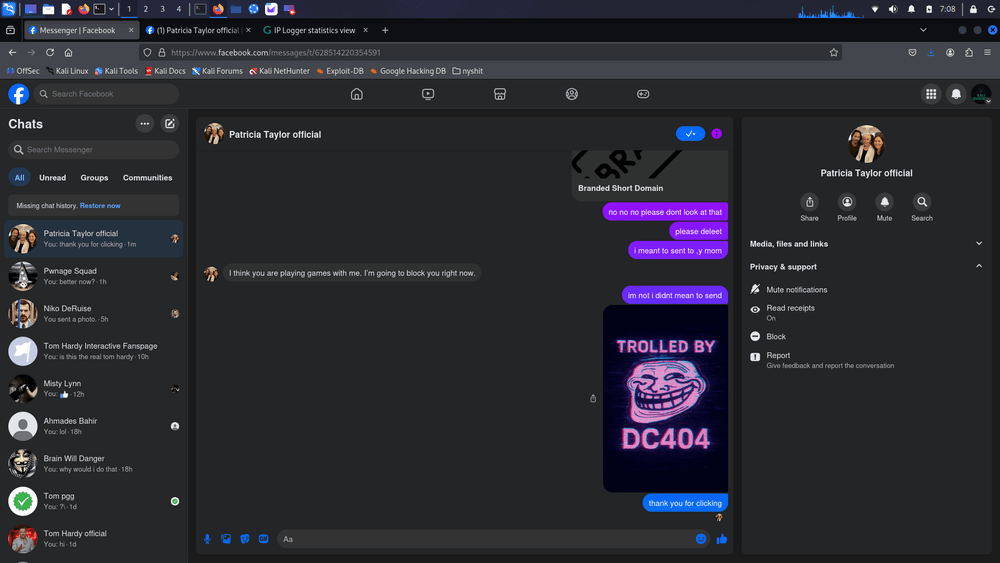Expand Media, files and links section
Screen dimensions: 1000x563
(867, 244)
